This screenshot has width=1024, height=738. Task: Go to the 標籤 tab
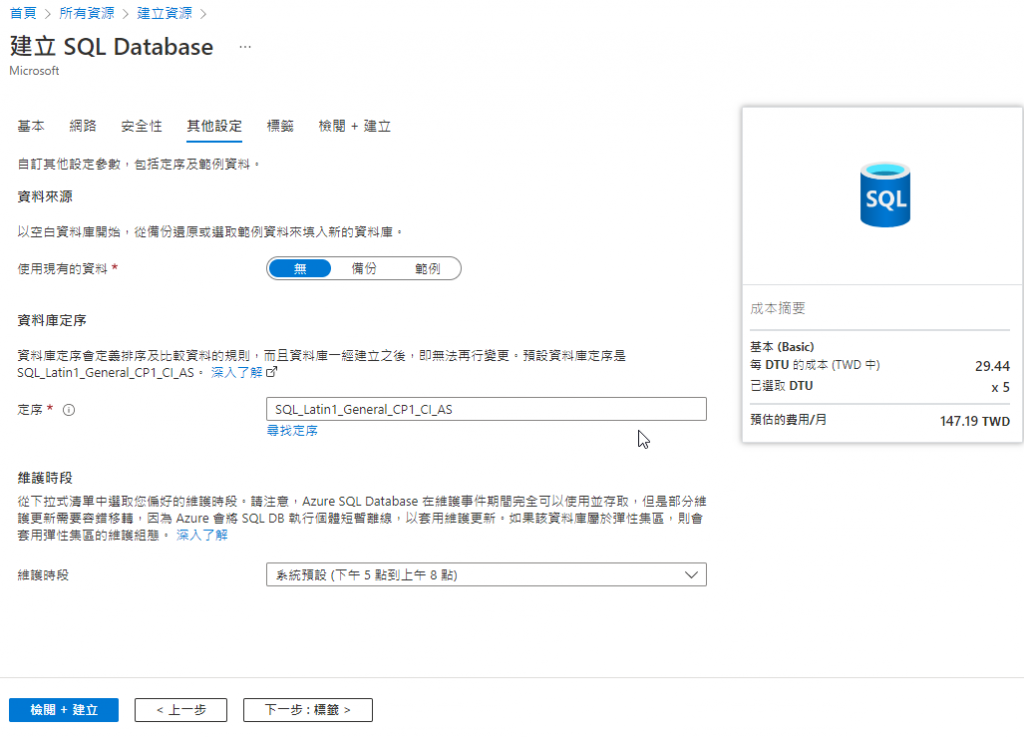(280, 126)
